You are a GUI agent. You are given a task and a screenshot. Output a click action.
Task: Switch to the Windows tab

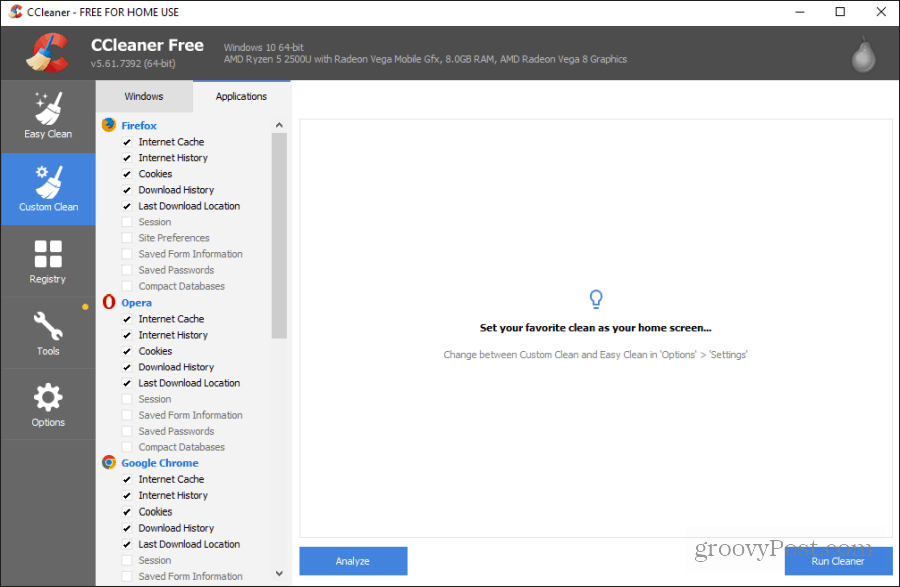pos(144,96)
